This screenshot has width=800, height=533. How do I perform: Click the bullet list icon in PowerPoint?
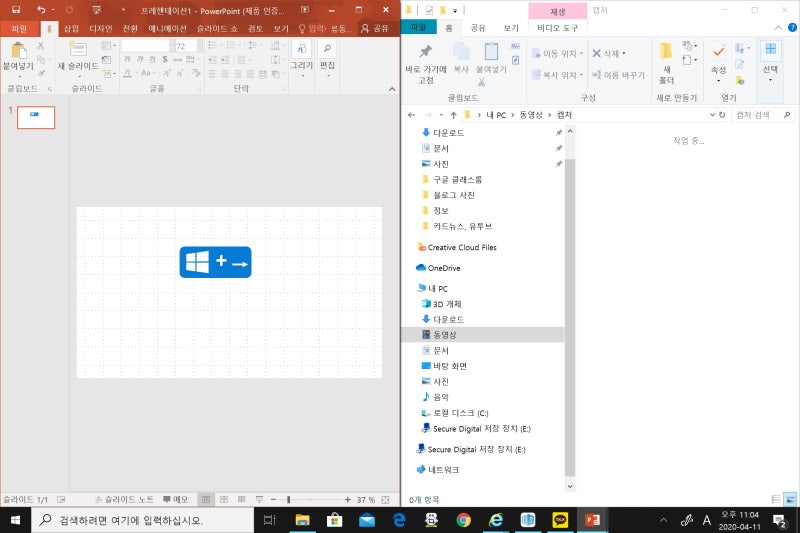tap(213, 45)
